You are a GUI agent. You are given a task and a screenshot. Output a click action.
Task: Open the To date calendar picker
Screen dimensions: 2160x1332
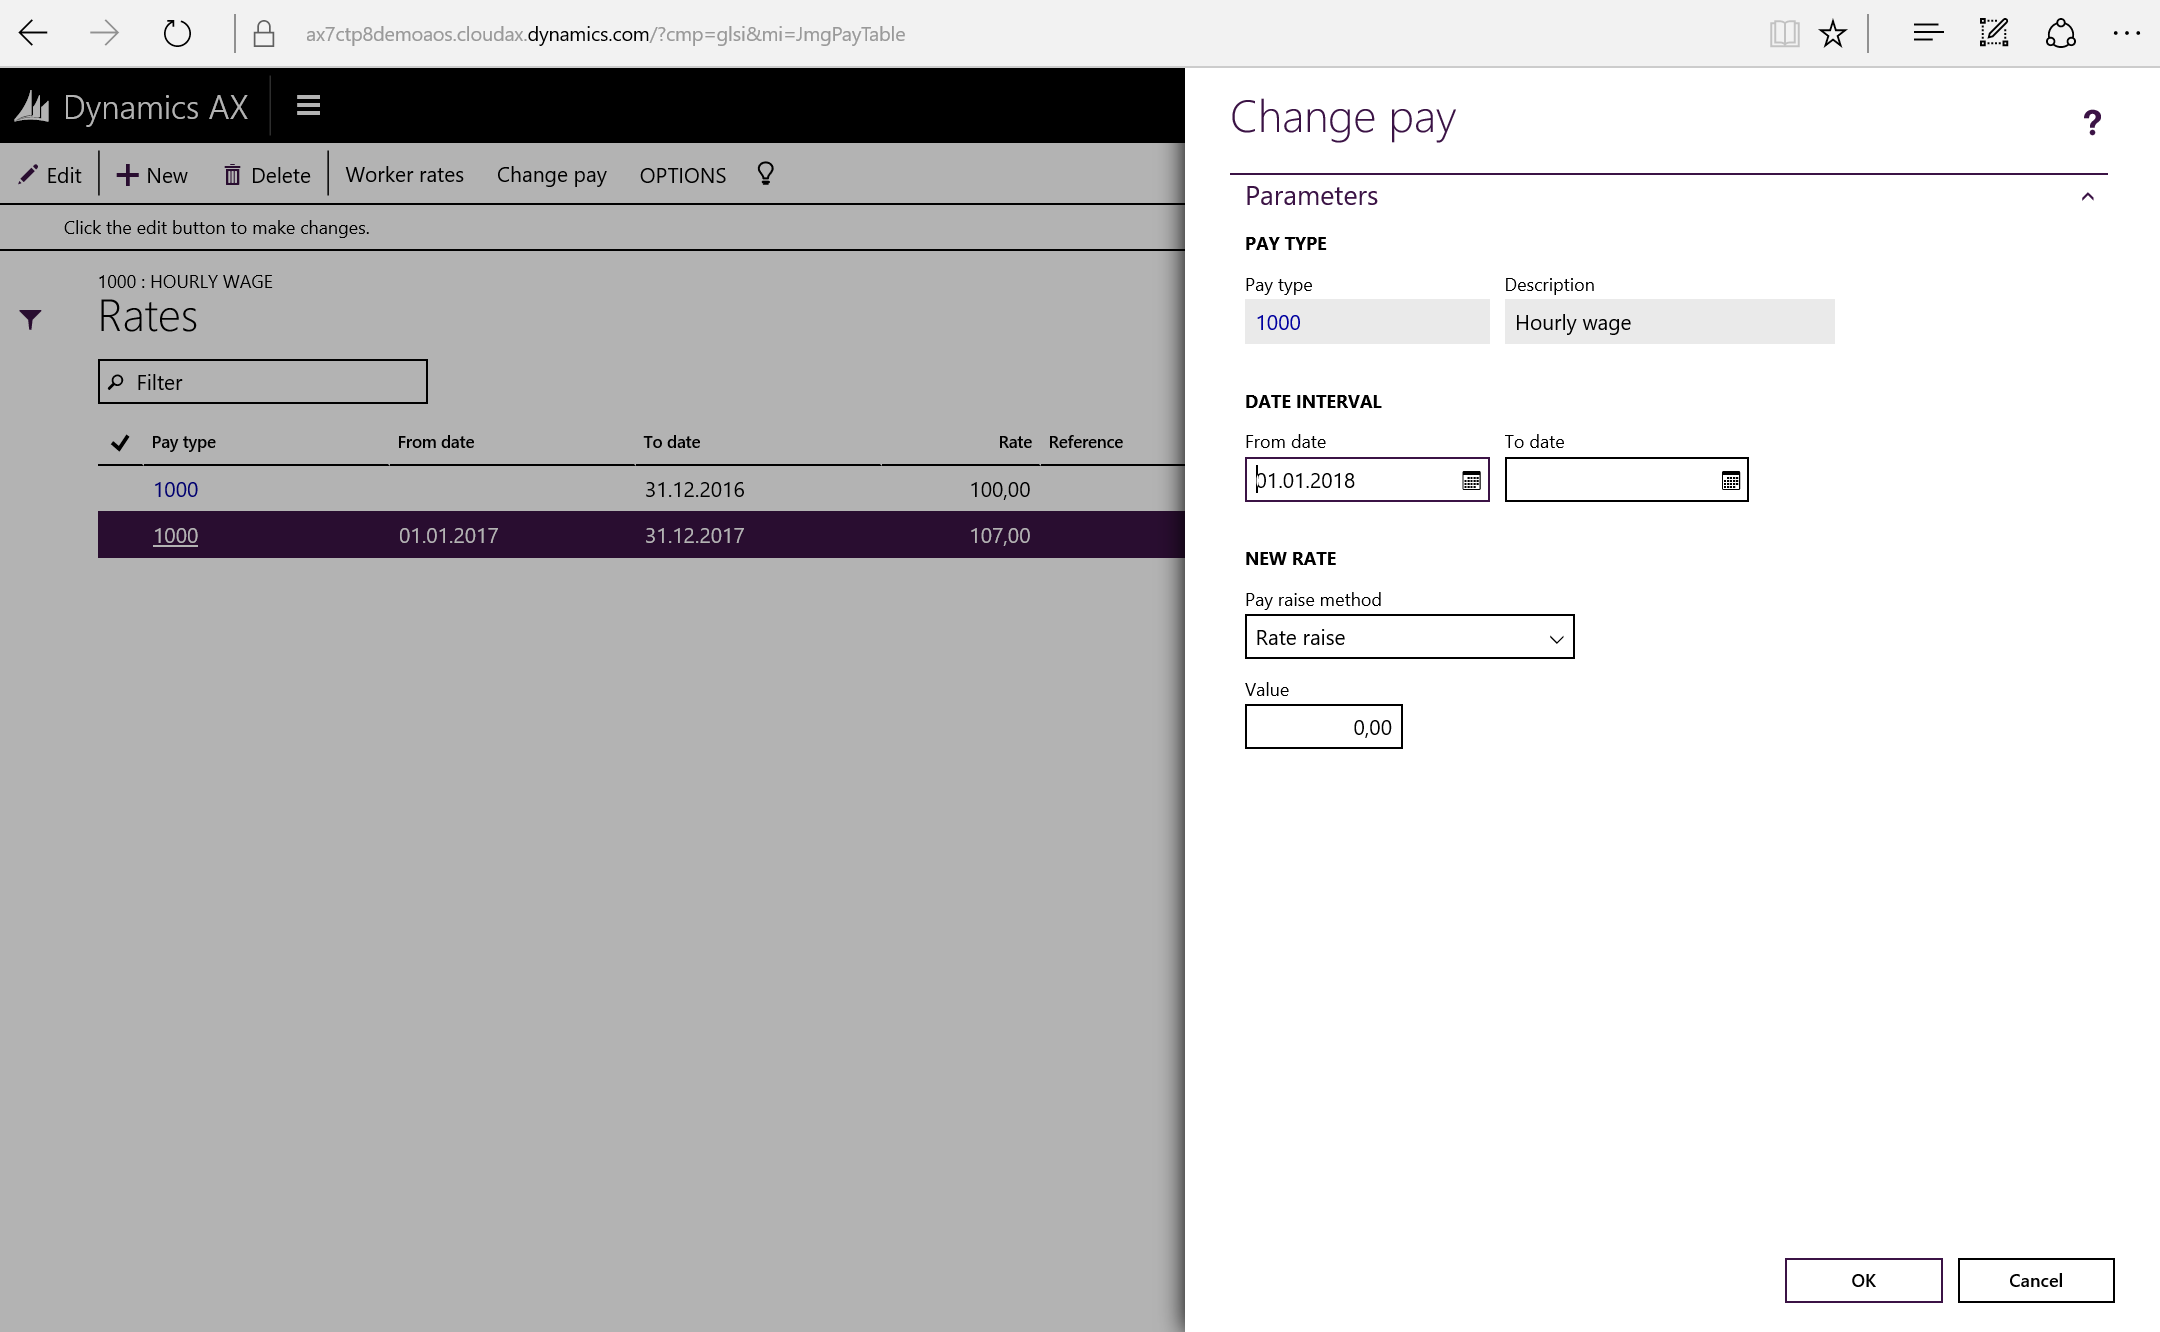1730,481
